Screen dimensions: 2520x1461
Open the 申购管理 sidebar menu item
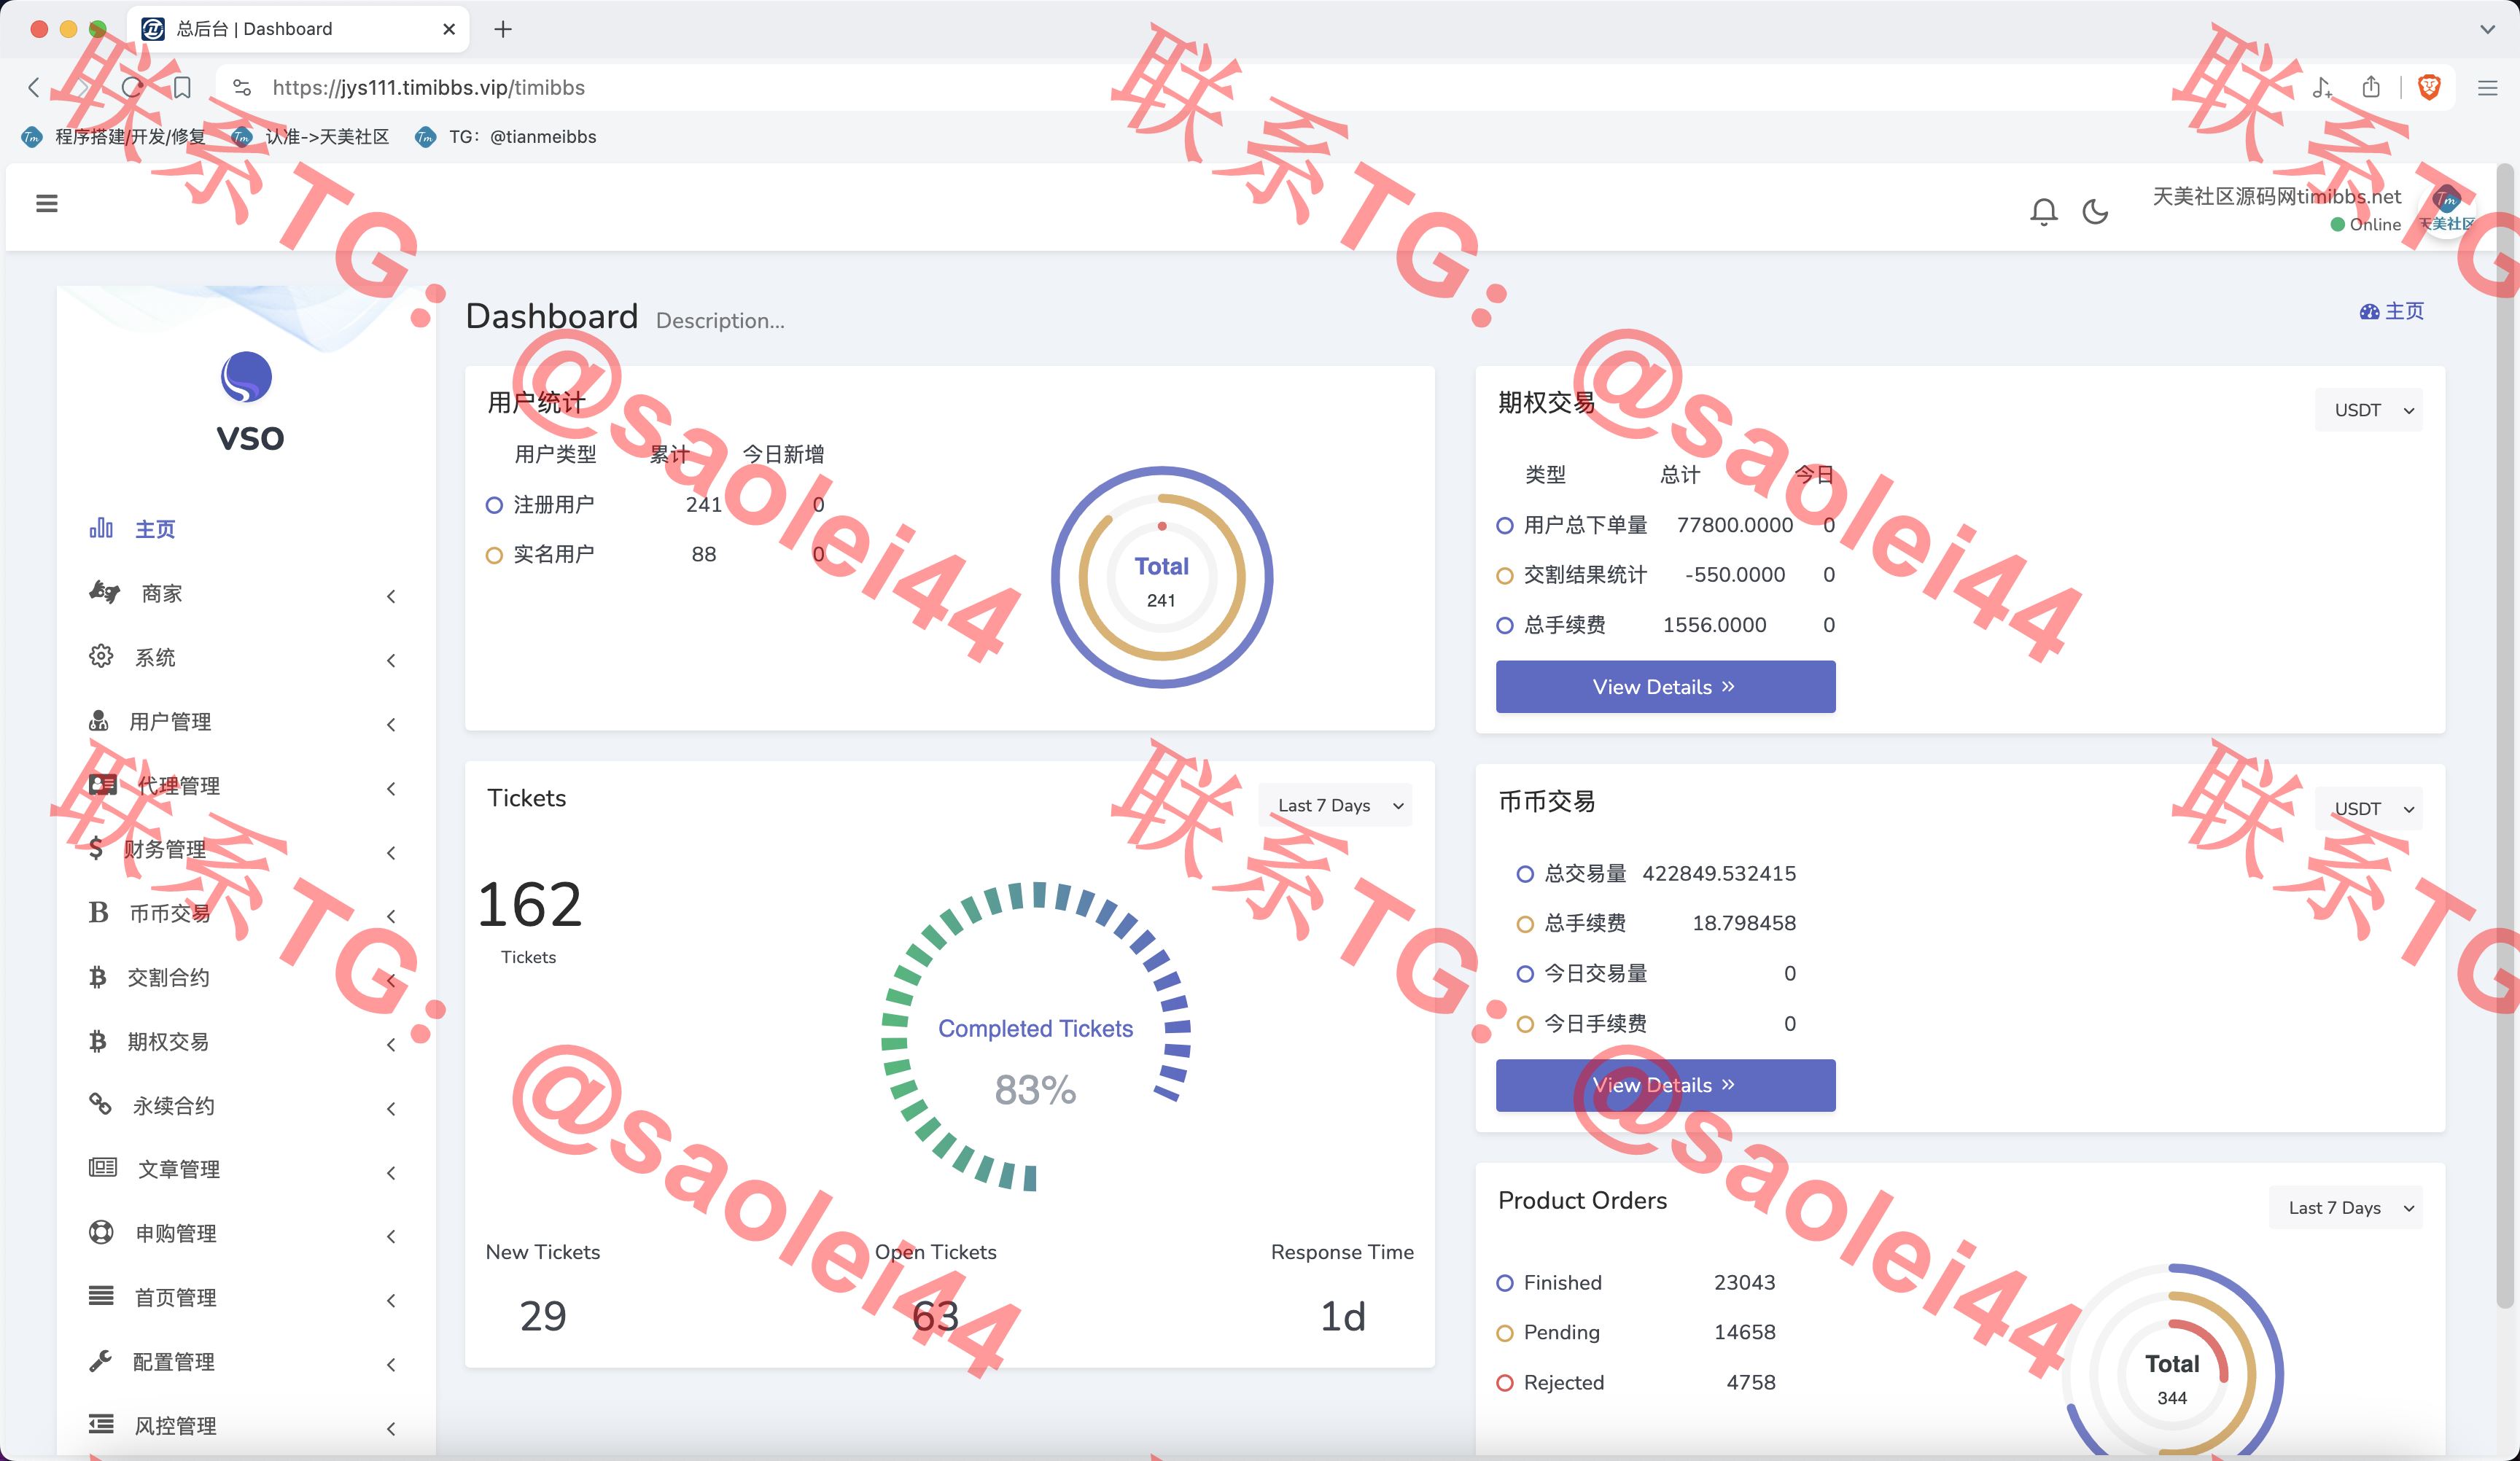[x=245, y=1233]
